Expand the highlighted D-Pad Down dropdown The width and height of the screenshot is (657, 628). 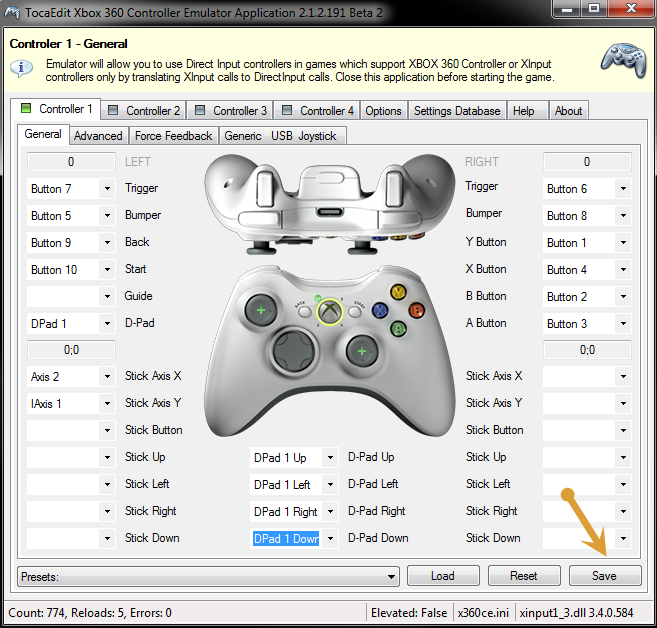(330, 538)
